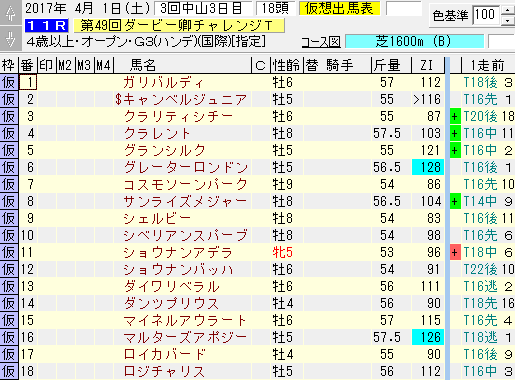This screenshot has width=515, height=380.
Task: Click the highlighted ZI value 128
Action: (428, 167)
